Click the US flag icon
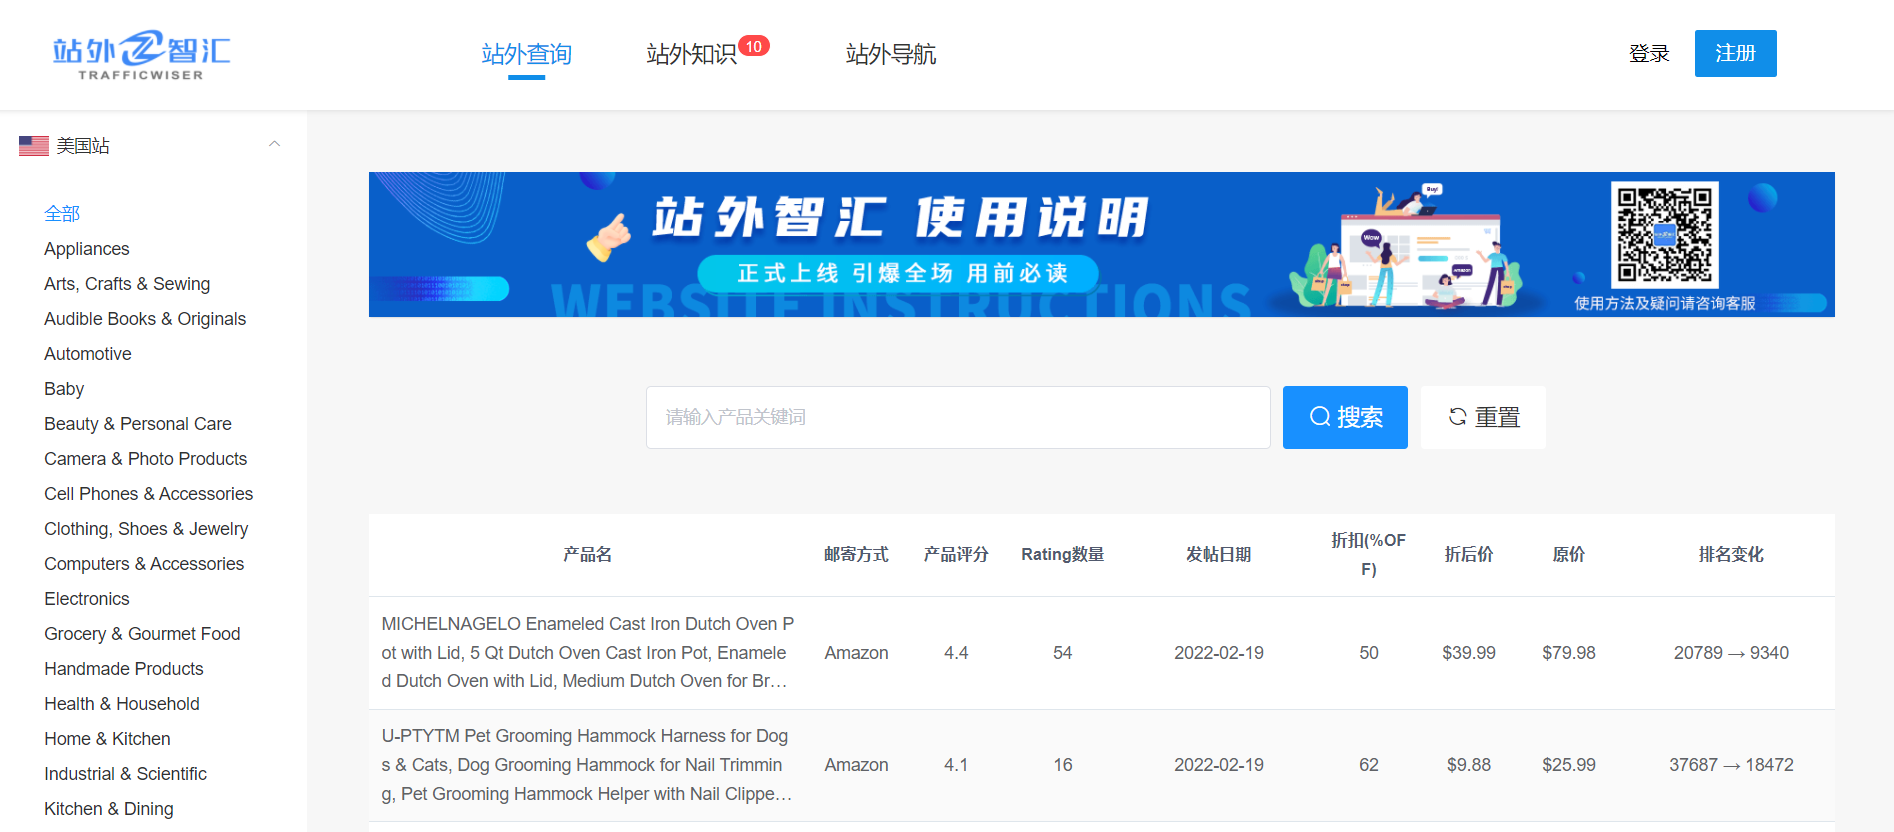1894x832 pixels. tap(34, 146)
